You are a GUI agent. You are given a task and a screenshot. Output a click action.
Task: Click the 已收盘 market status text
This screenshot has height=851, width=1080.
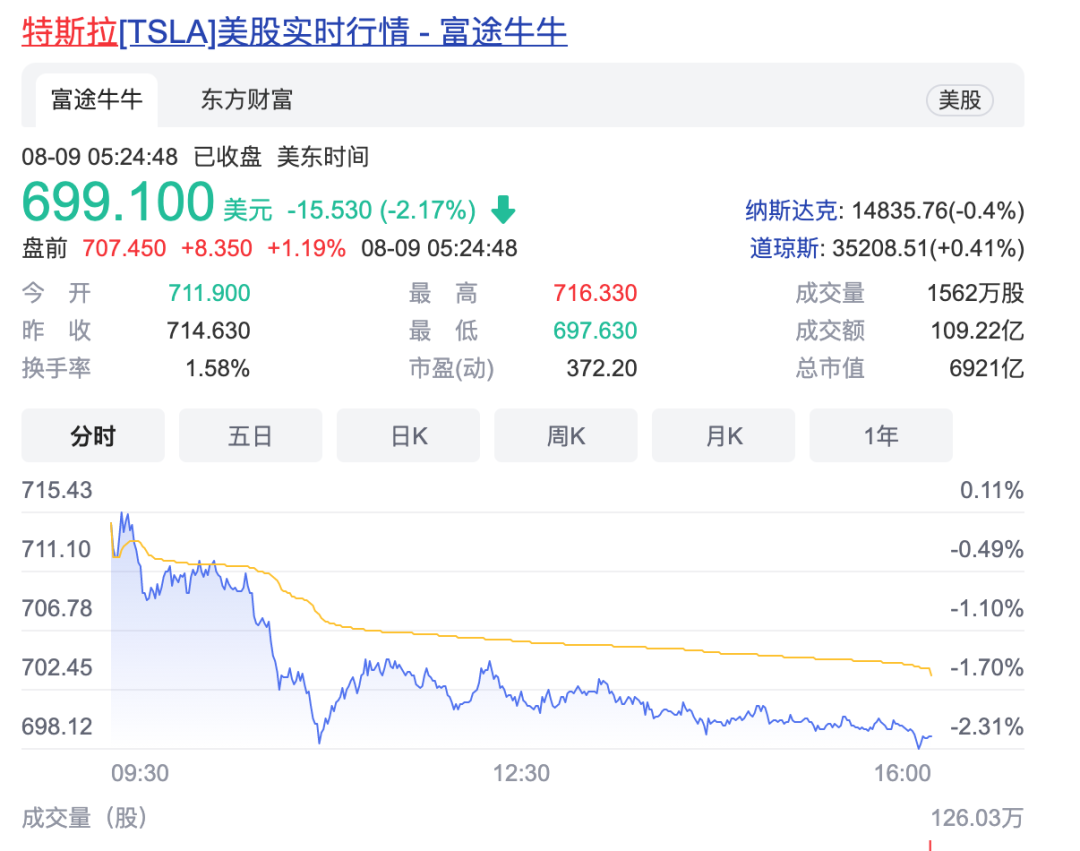tap(227, 157)
